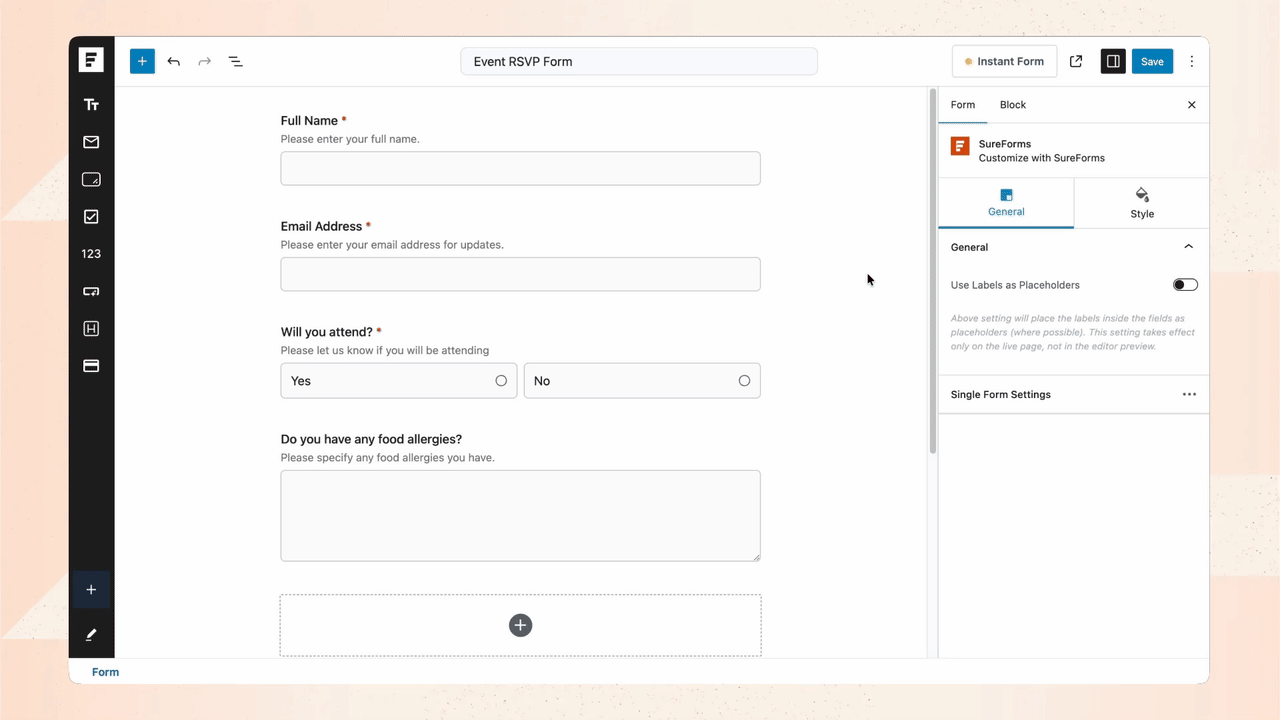Open the document overview list
The width and height of the screenshot is (1280, 720).
point(236,61)
